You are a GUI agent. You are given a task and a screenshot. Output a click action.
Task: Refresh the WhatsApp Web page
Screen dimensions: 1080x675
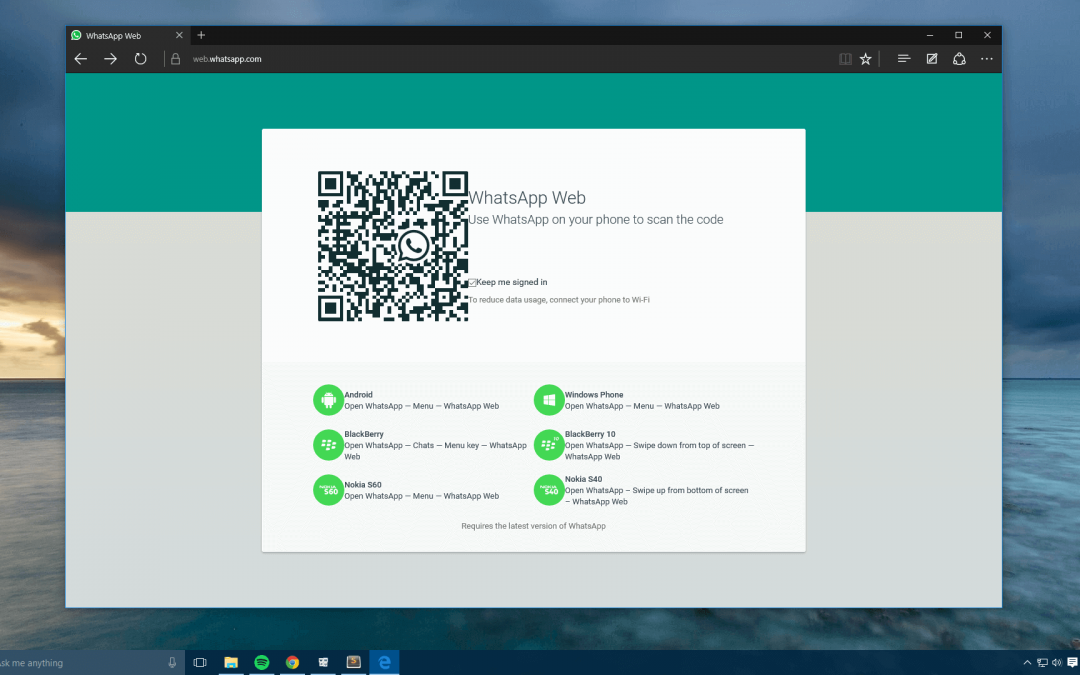(141, 59)
